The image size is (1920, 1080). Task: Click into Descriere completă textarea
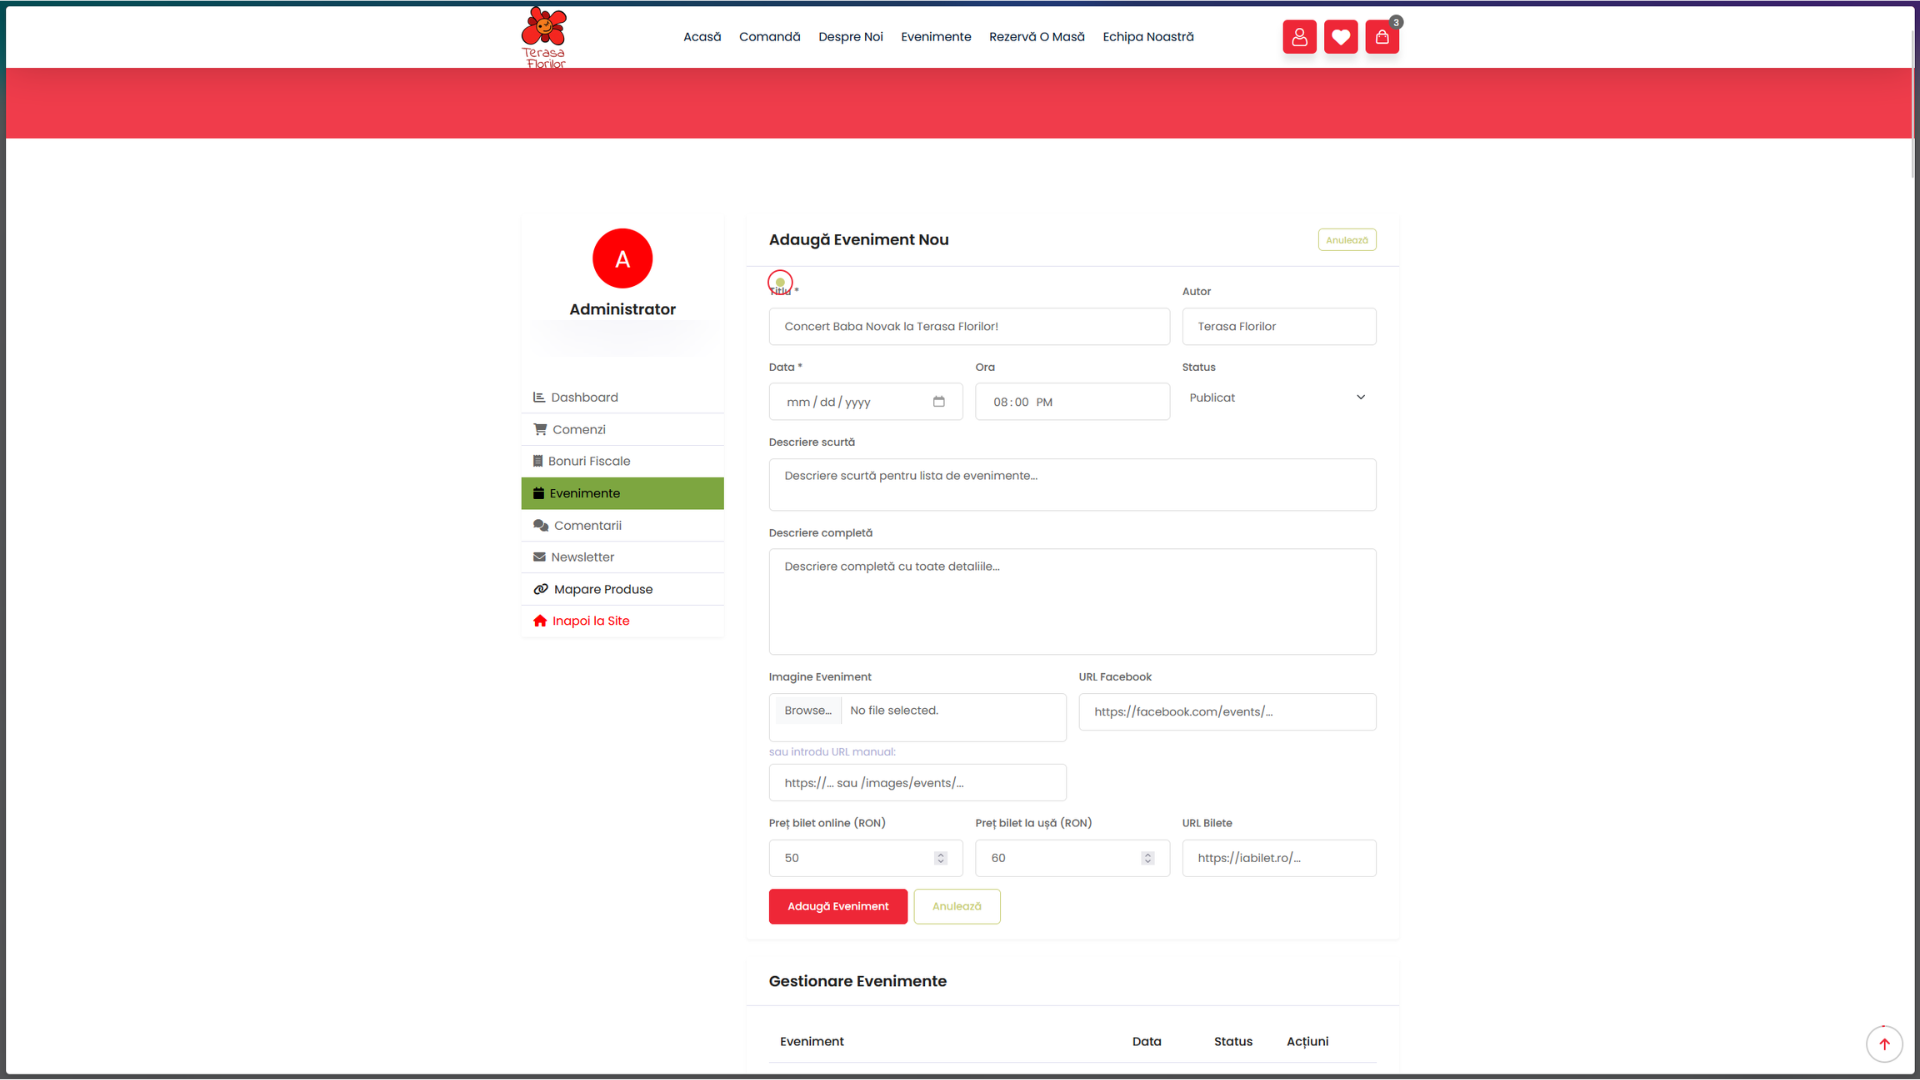1072,602
